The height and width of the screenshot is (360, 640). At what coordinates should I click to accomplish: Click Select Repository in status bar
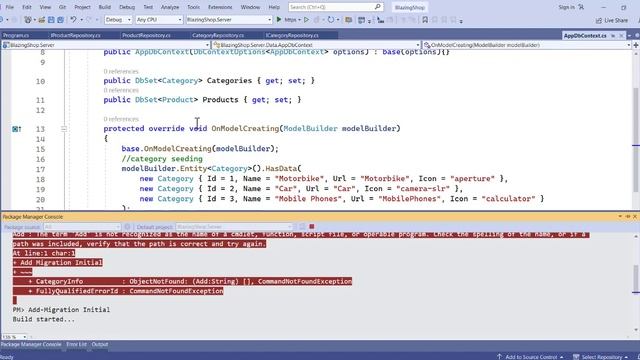(x=601, y=357)
